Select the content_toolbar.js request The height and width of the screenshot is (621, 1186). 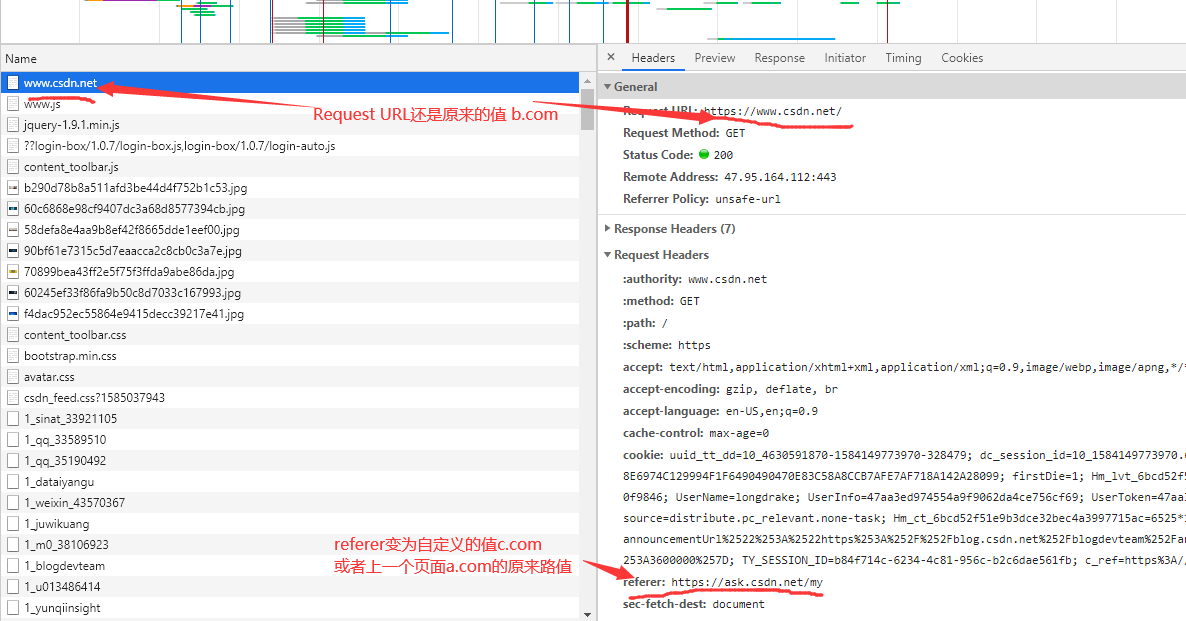[290, 167]
